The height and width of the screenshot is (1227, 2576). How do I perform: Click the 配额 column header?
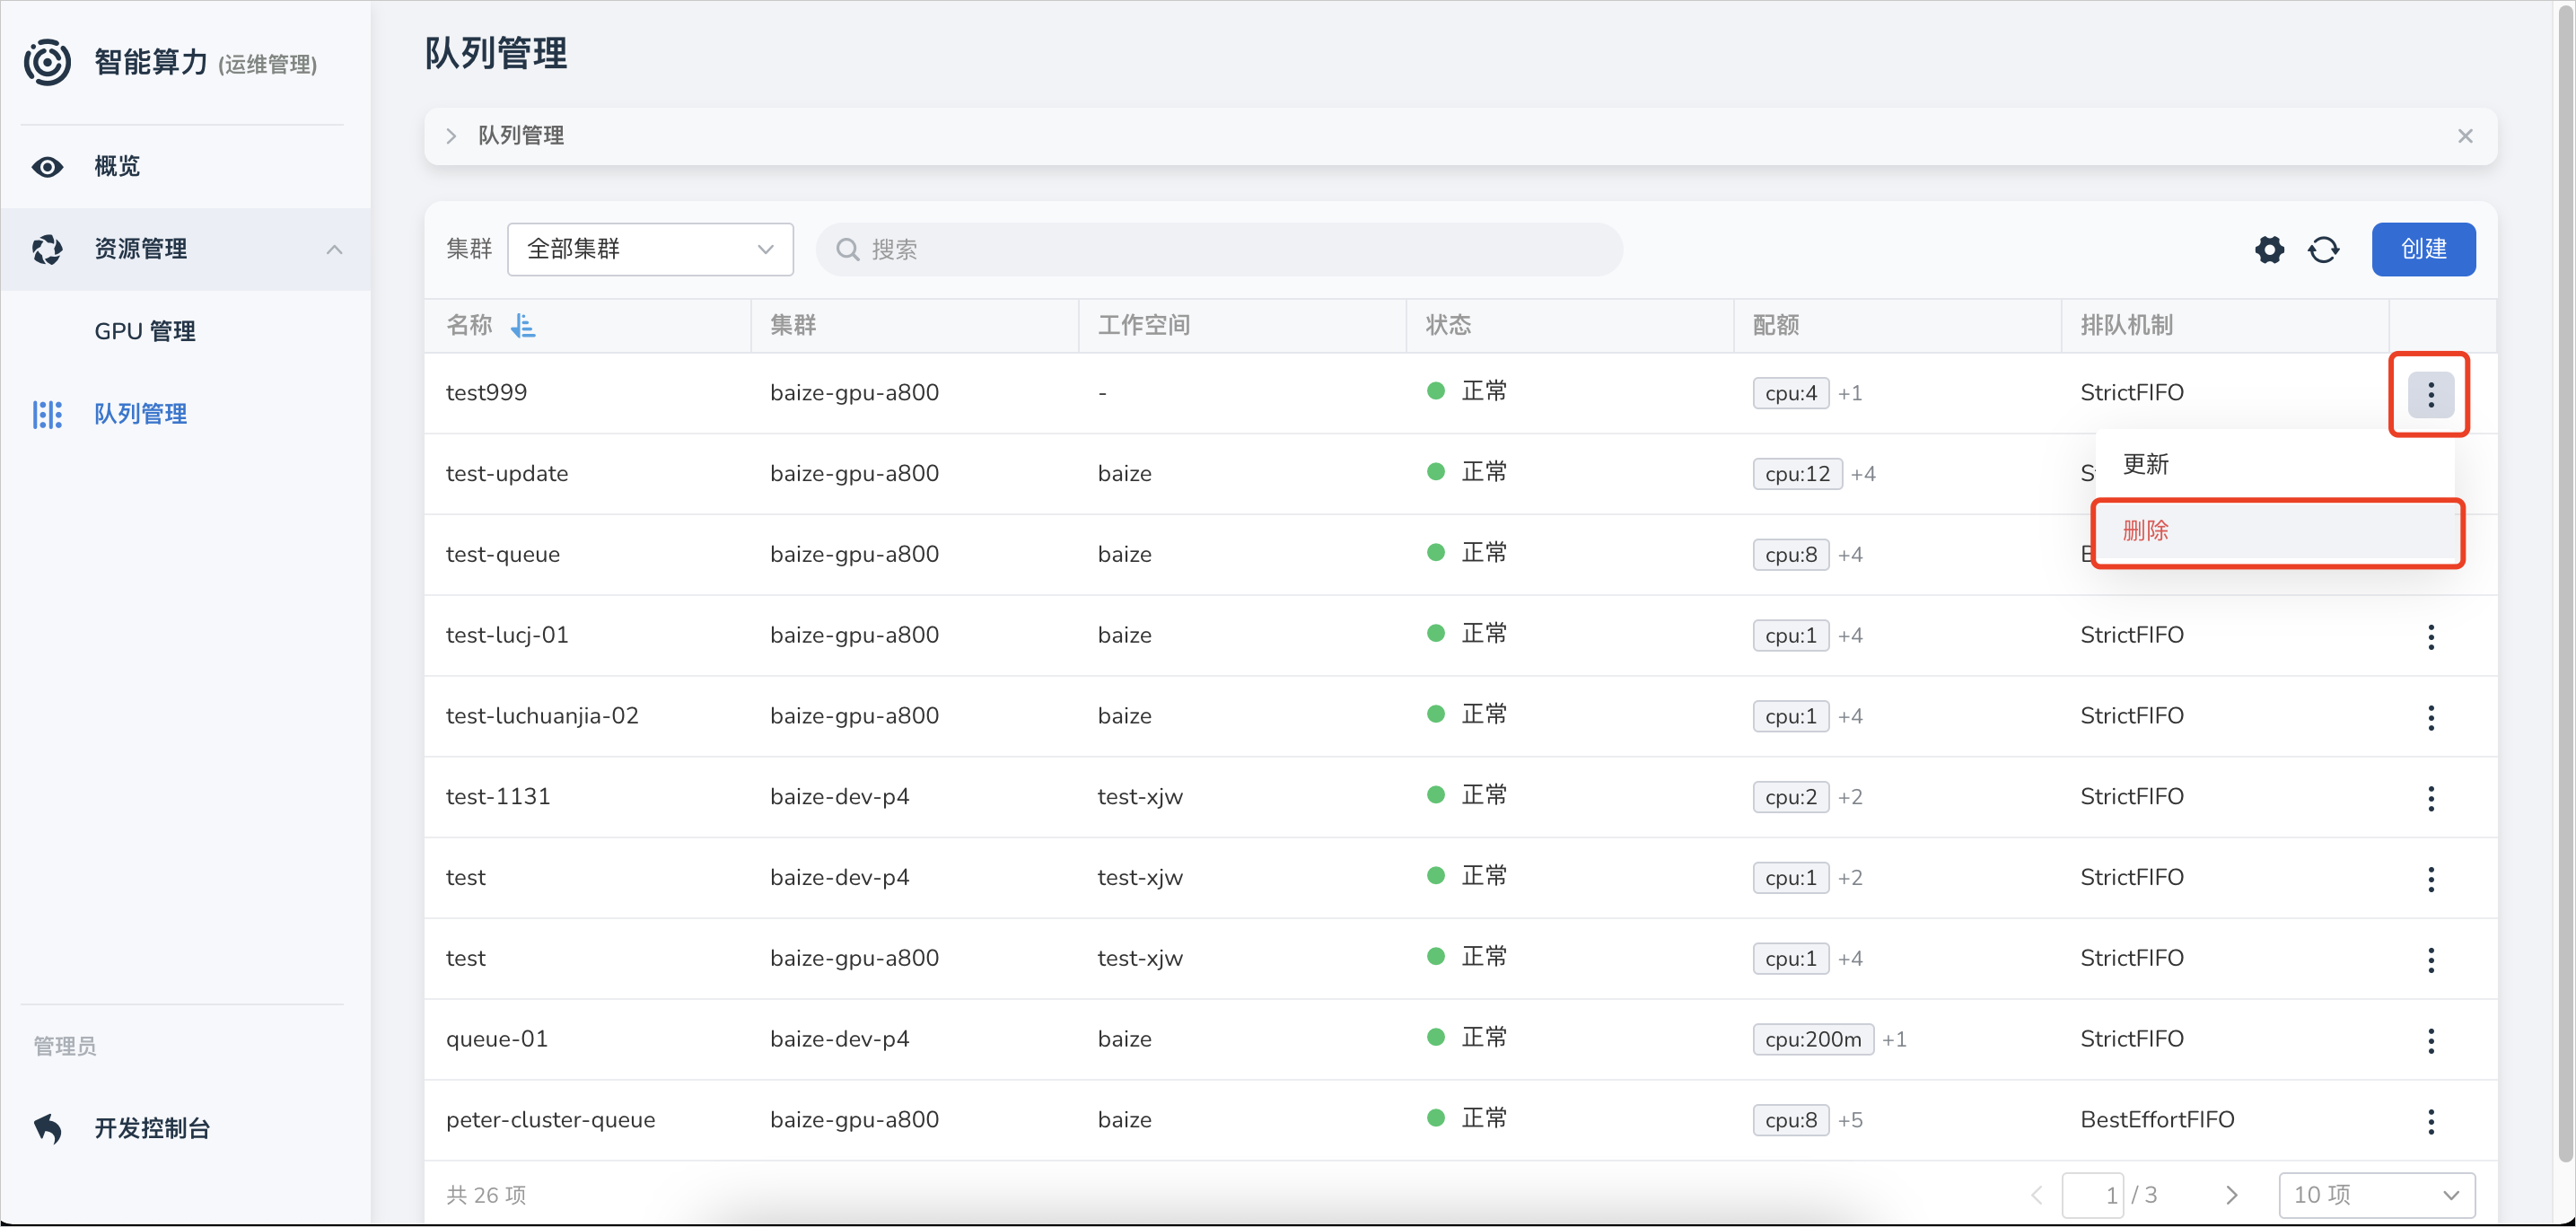pyautogui.click(x=1776, y=325)
